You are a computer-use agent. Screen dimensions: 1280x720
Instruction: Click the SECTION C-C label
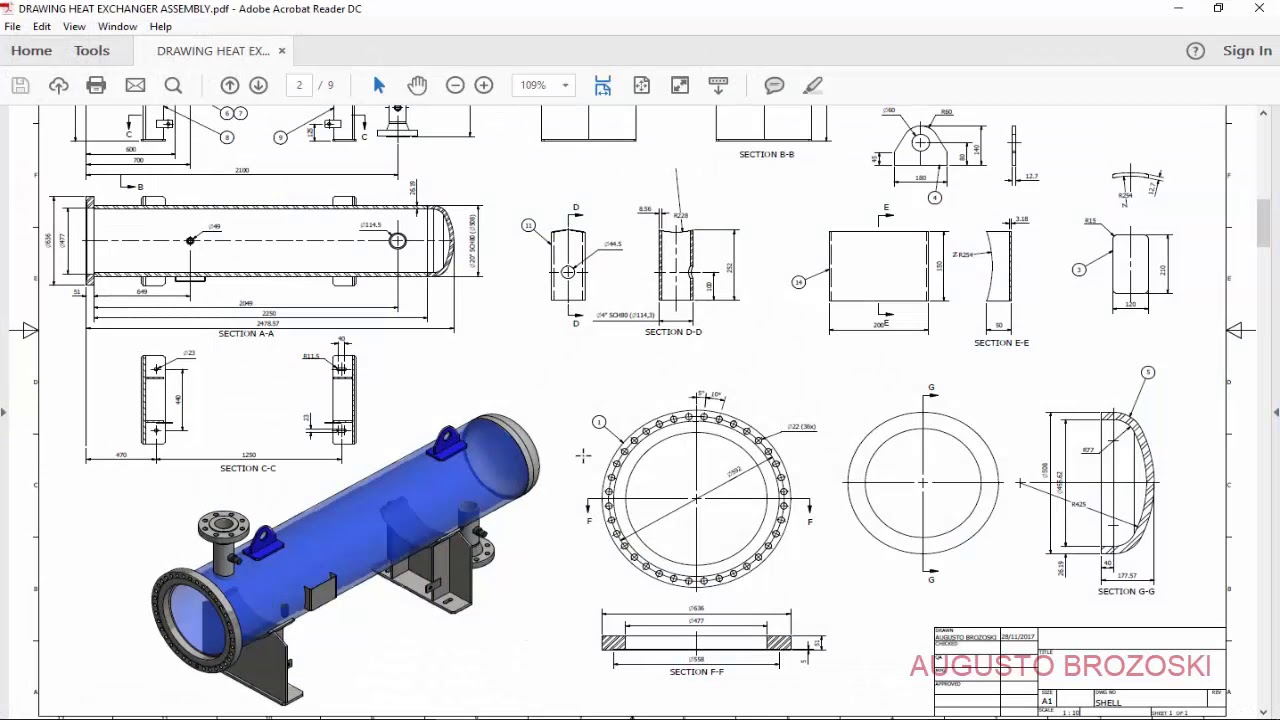click(248, 468)
